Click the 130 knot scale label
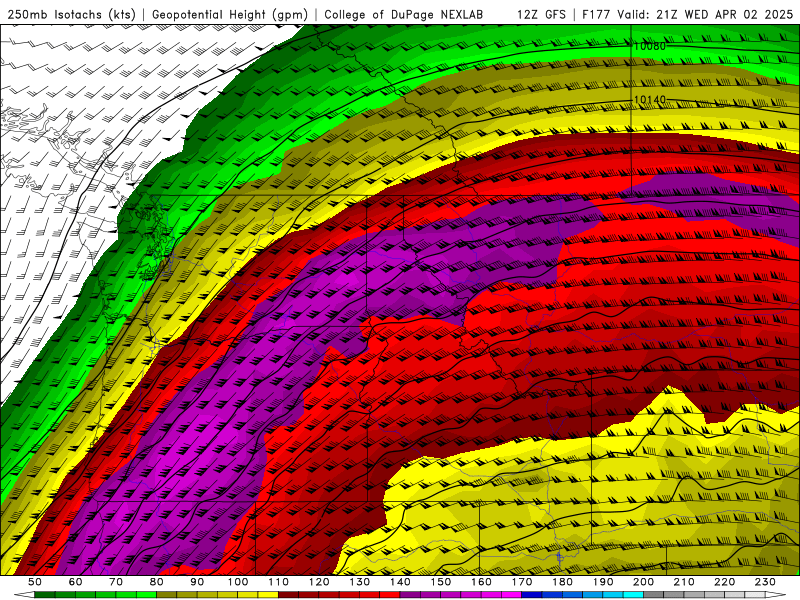This screenshot has height=600, width=800. pyautogui.click(x=360, y=582)
